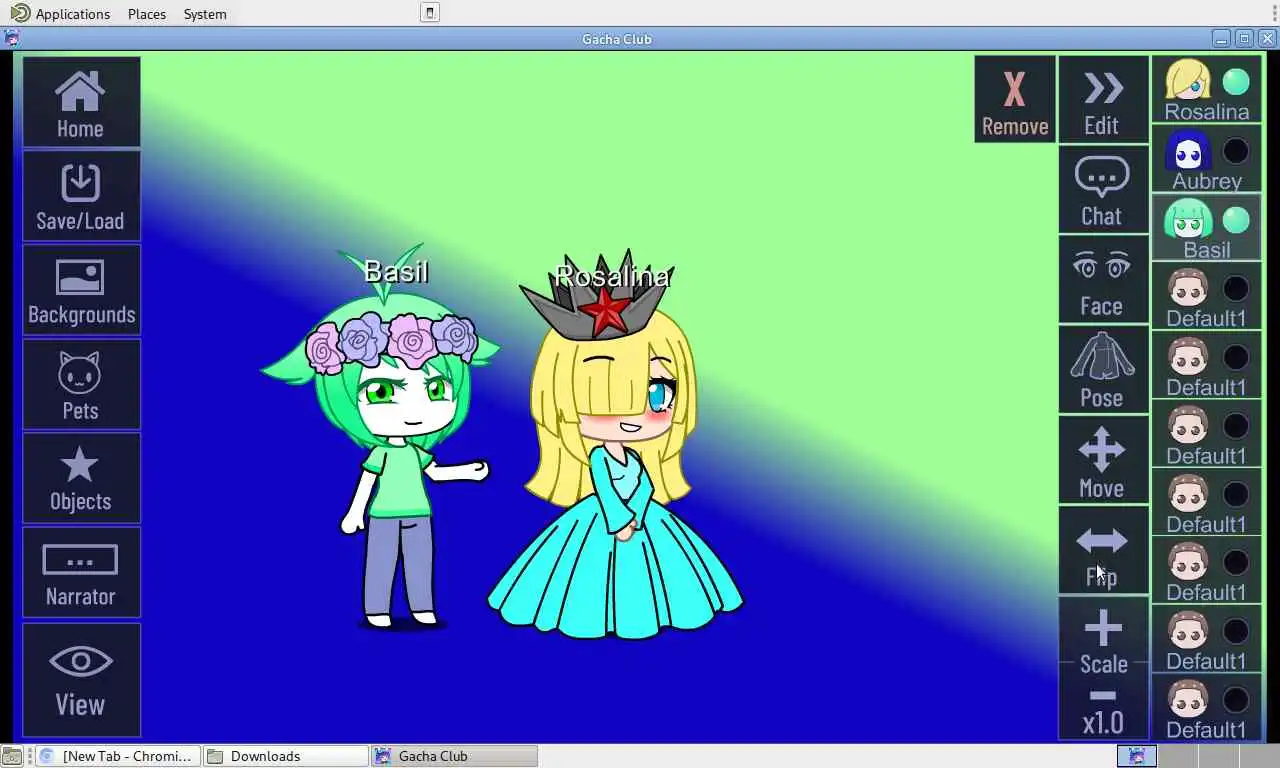Screen dimensions: 1280x768
Task: Open the Backgrounds picker
Action: [x=81, y=290]
